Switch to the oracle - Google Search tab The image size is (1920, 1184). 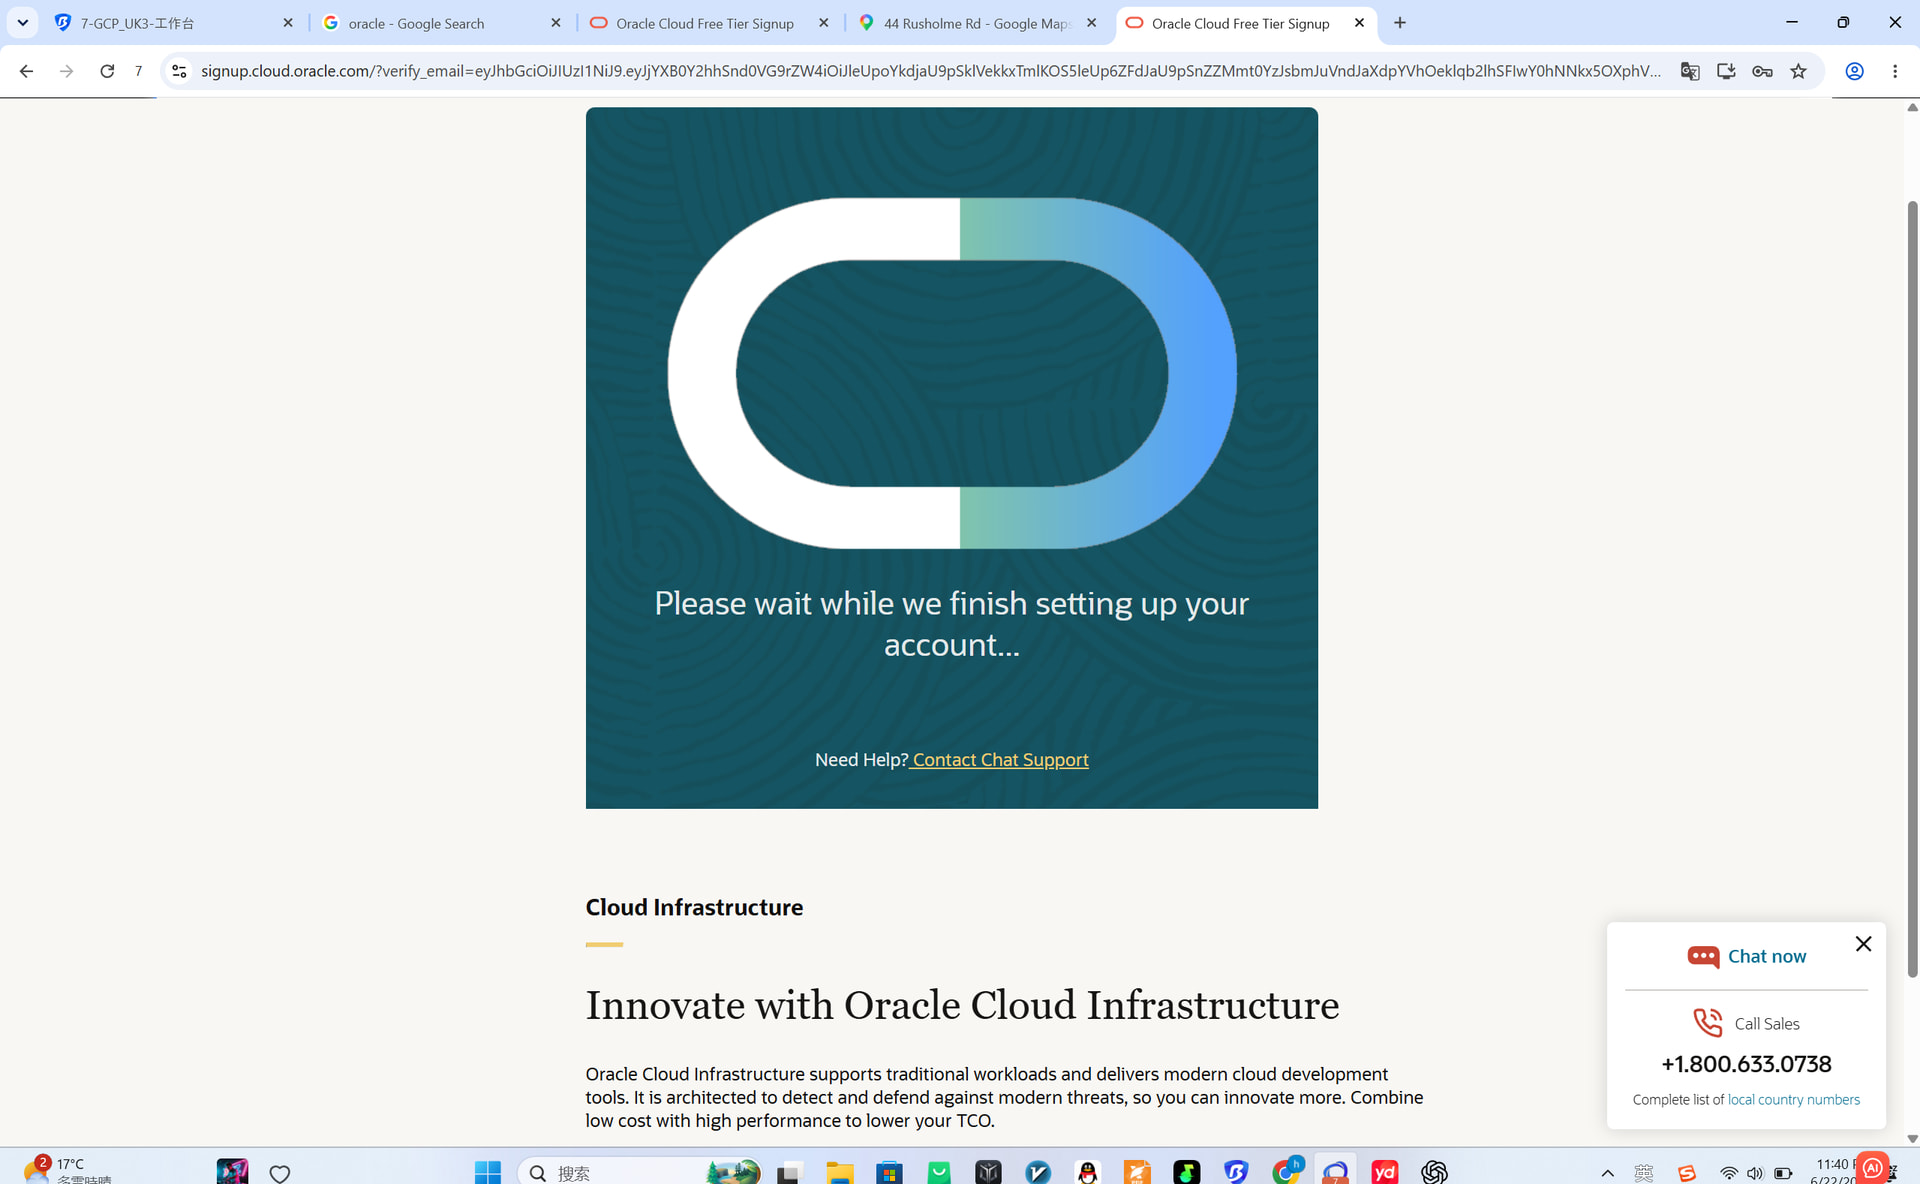443,23
